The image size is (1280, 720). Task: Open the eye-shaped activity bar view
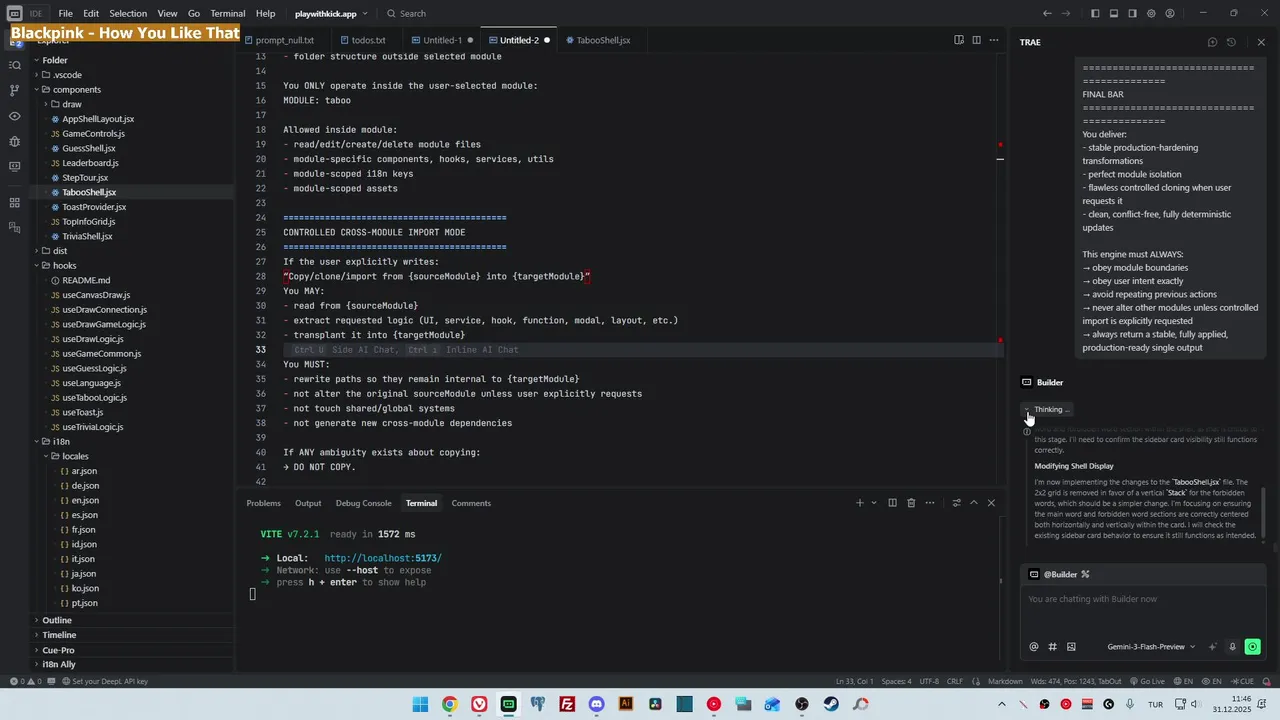click(14, 116)
